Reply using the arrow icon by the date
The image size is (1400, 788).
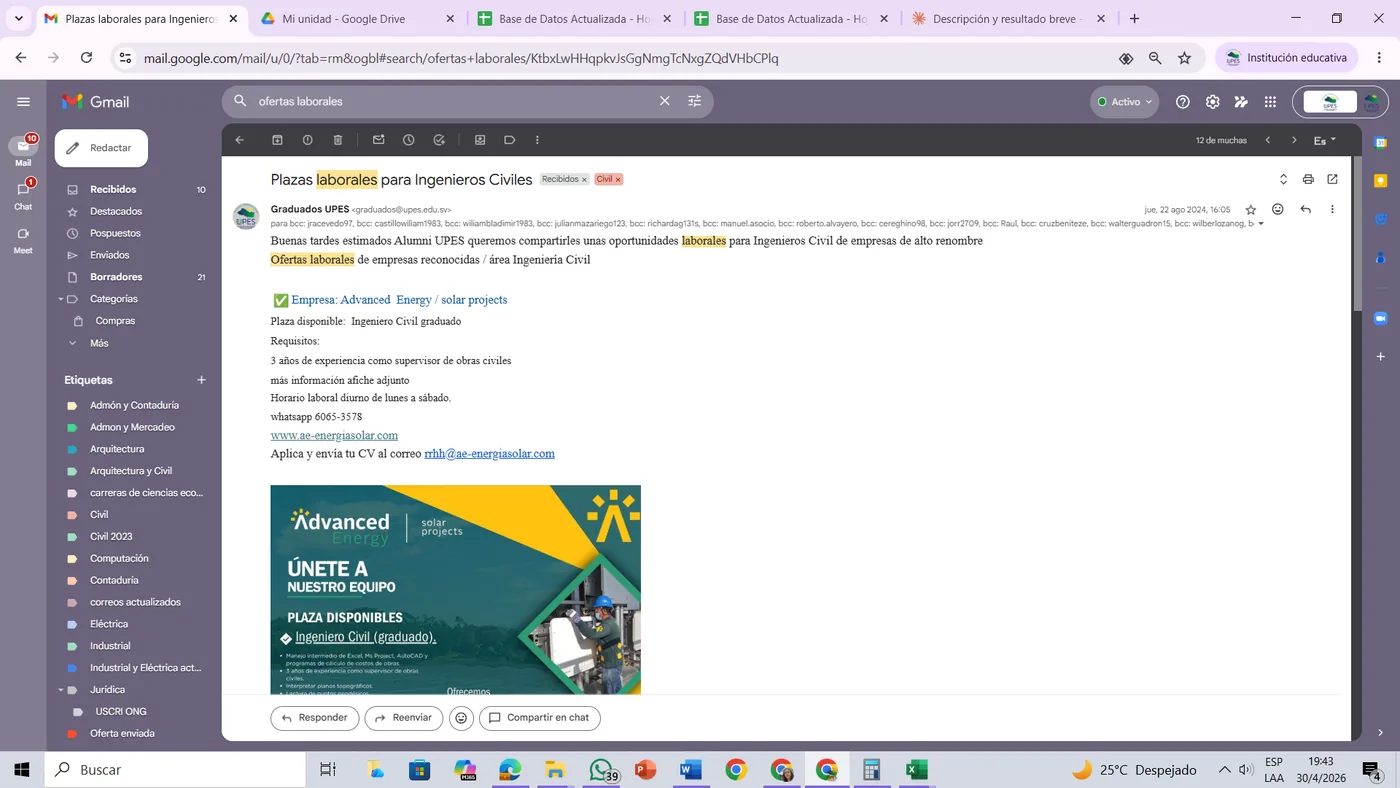[1305, 209]
